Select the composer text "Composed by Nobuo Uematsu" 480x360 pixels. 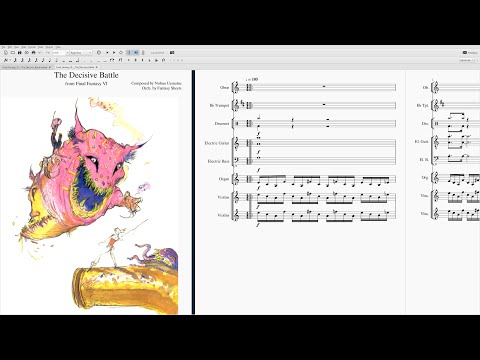(x=156, y=83)
